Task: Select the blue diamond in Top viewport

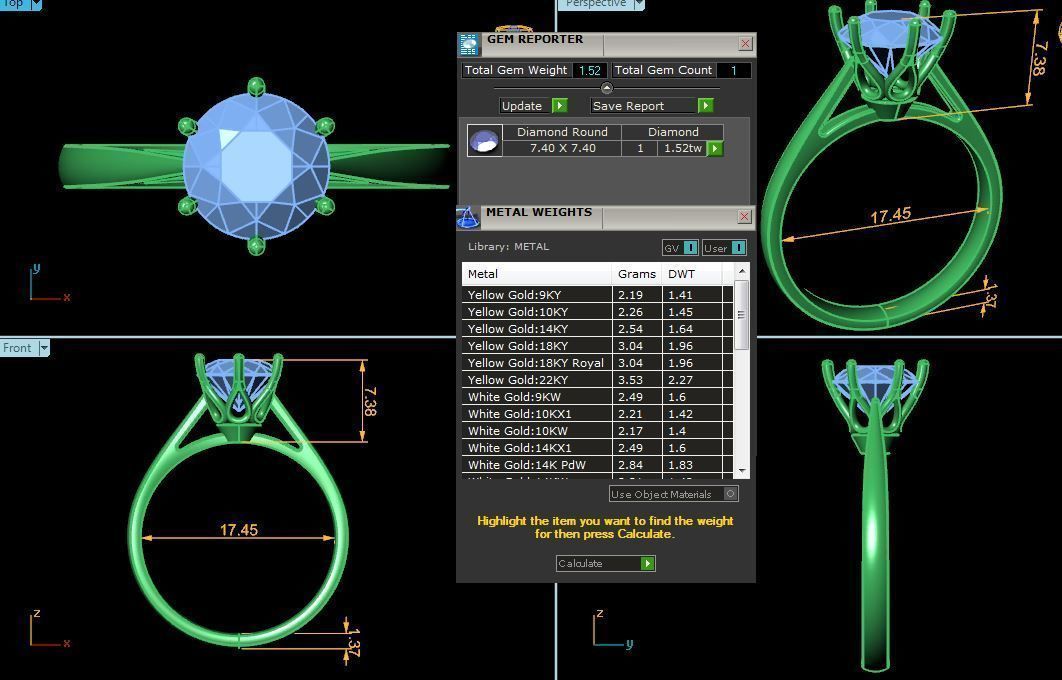Action: tap(256, 166)
